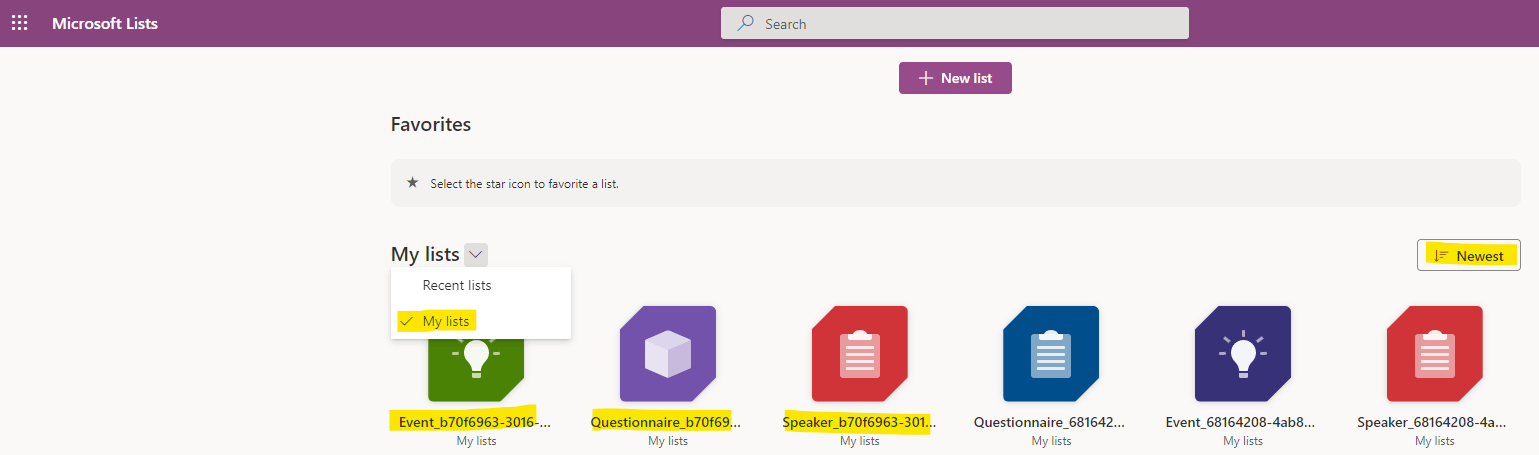Create a list with New list button
The image size is (1539, 455).
pos(955,78)
